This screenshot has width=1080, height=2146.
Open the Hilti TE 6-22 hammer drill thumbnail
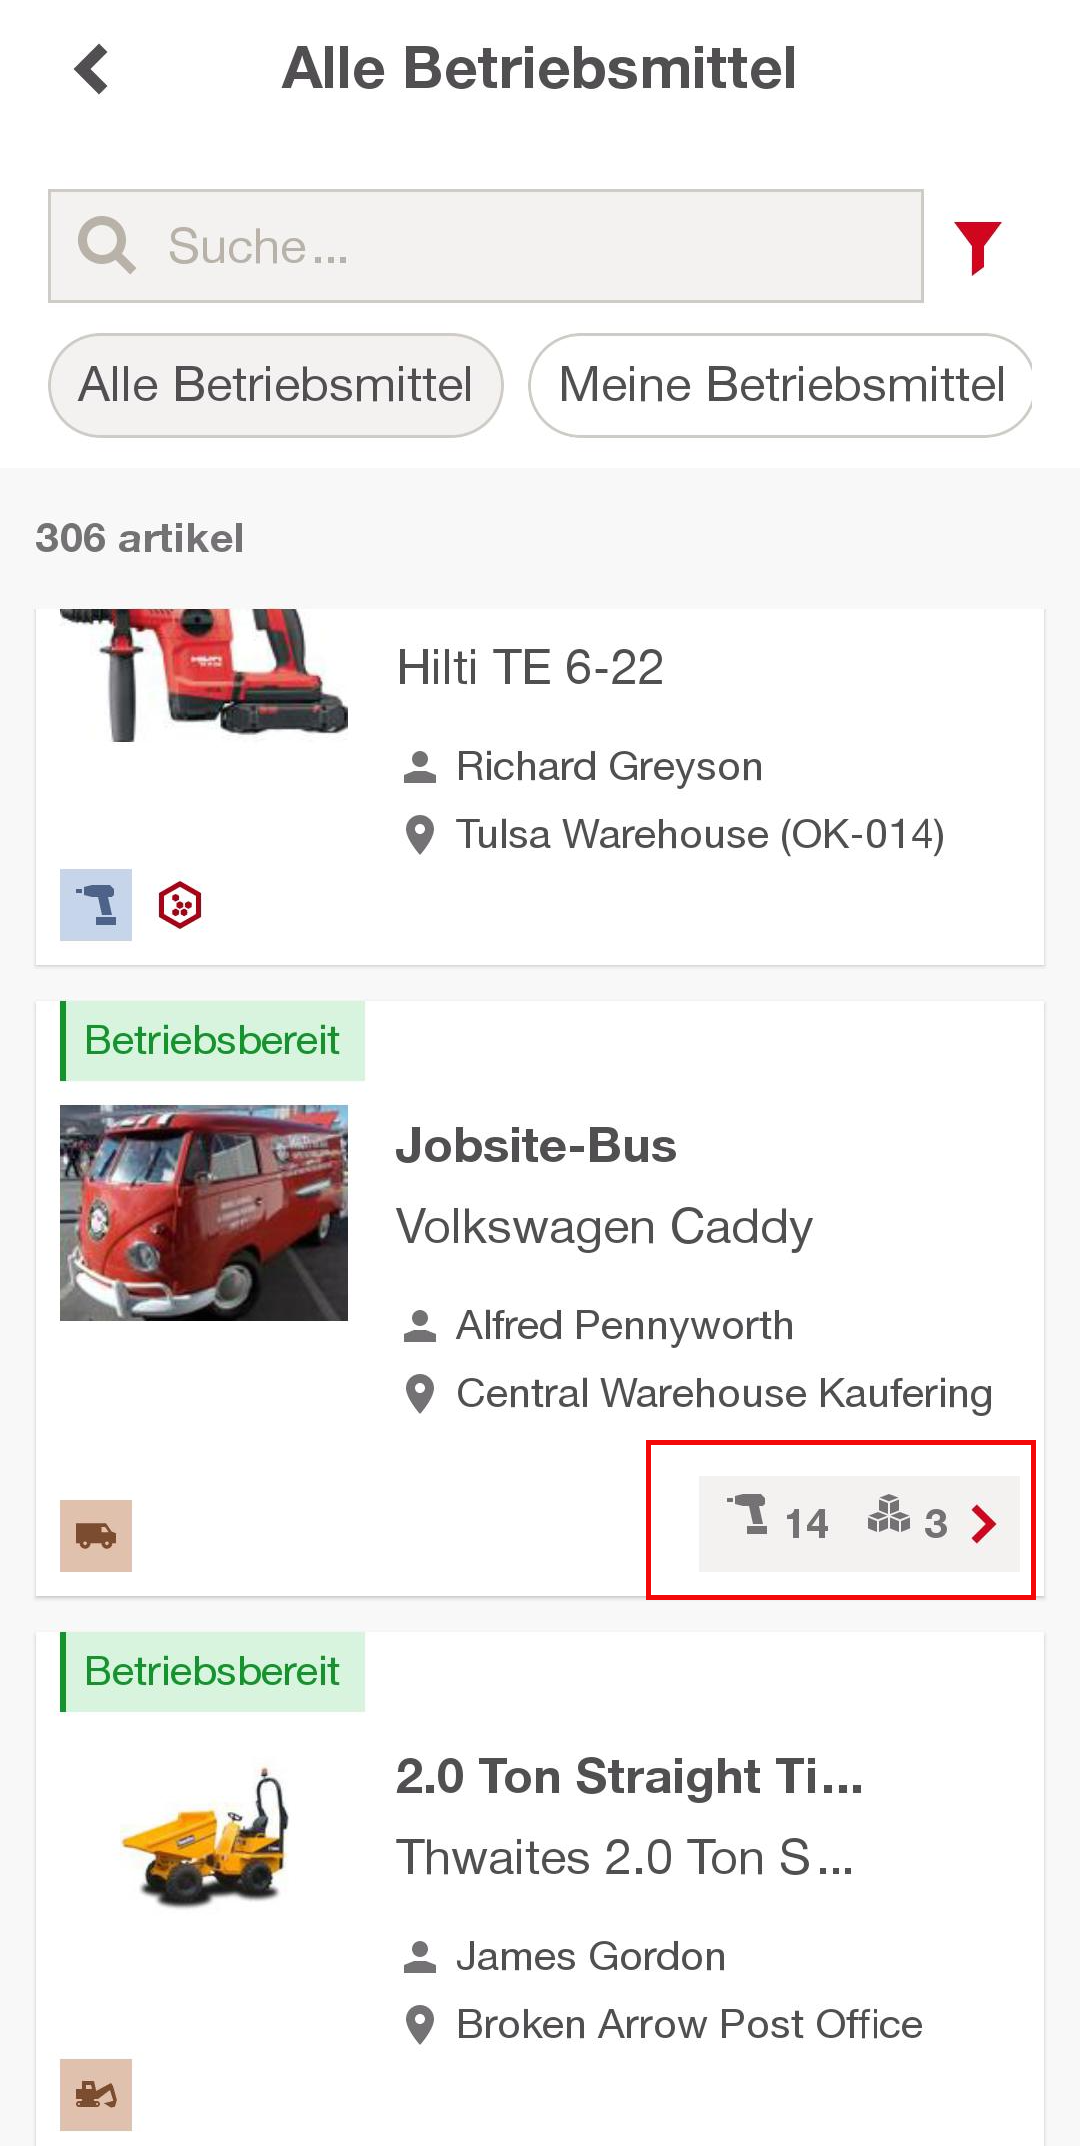tap(204, 675)
